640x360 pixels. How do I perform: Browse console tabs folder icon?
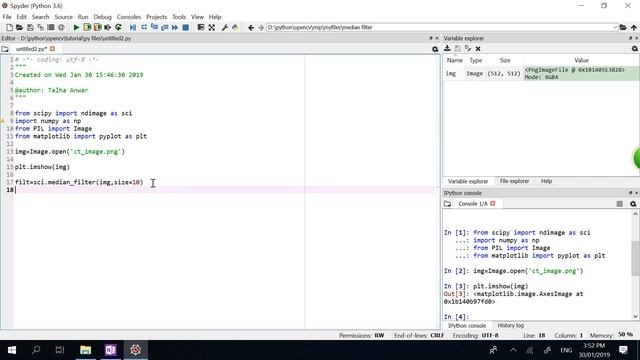447,204
